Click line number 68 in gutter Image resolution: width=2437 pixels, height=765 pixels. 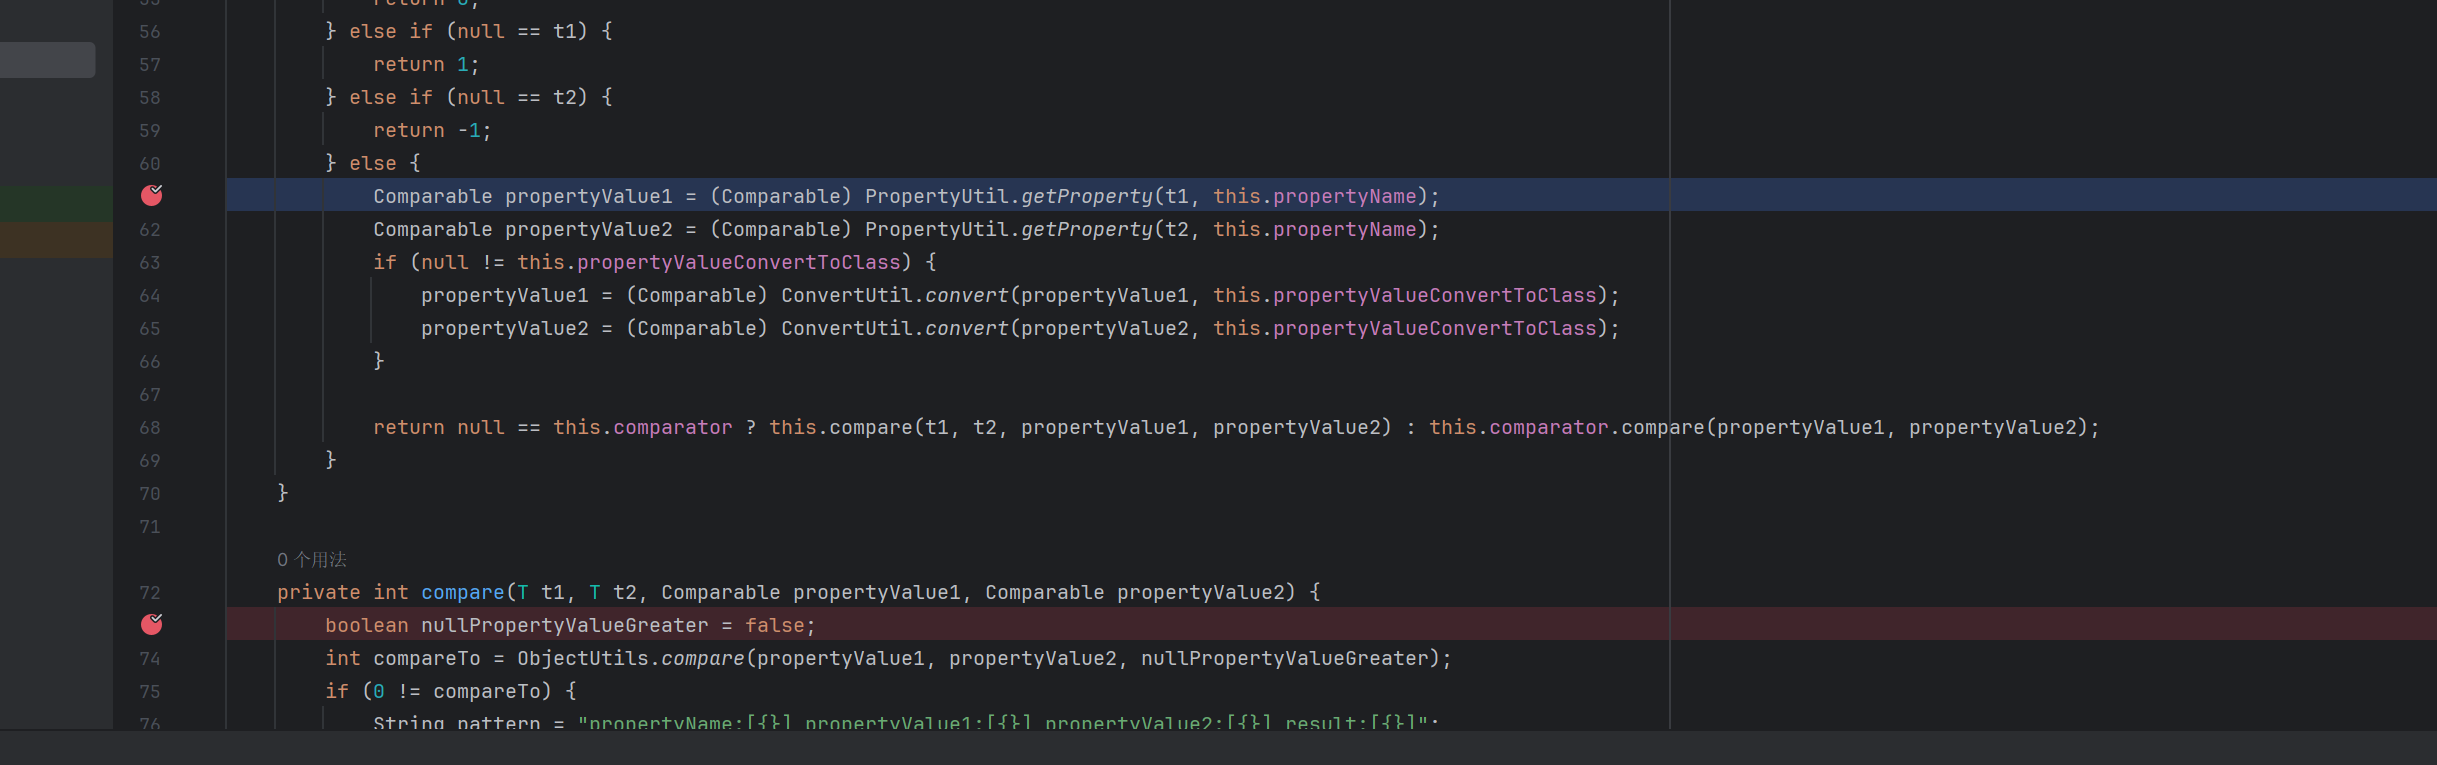(x=150, y=427)
